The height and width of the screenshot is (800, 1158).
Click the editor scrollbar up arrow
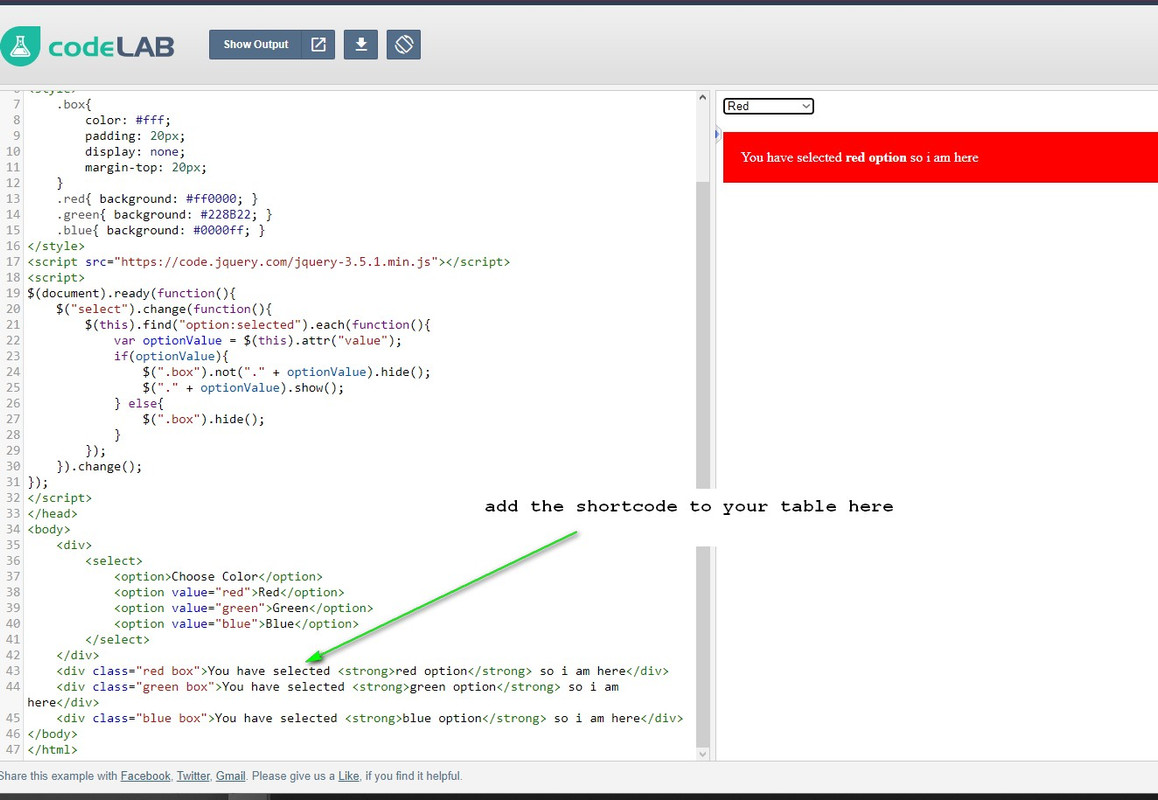(x=702, y=98)
